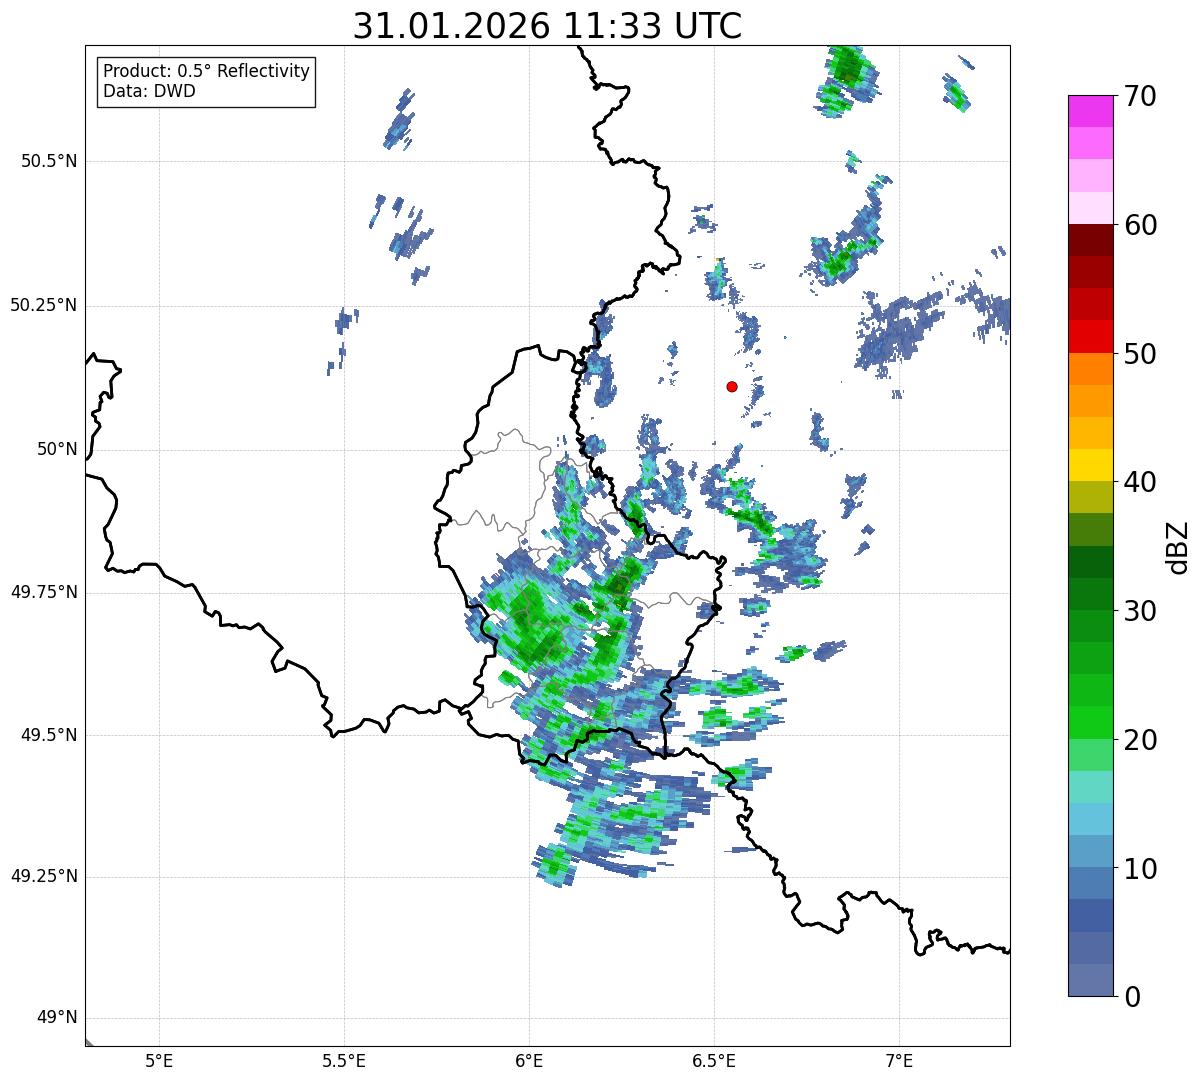Click the 70 value on colorbar
This screenshot has height=1081, width=1202.
click(x=1143, y=97)
